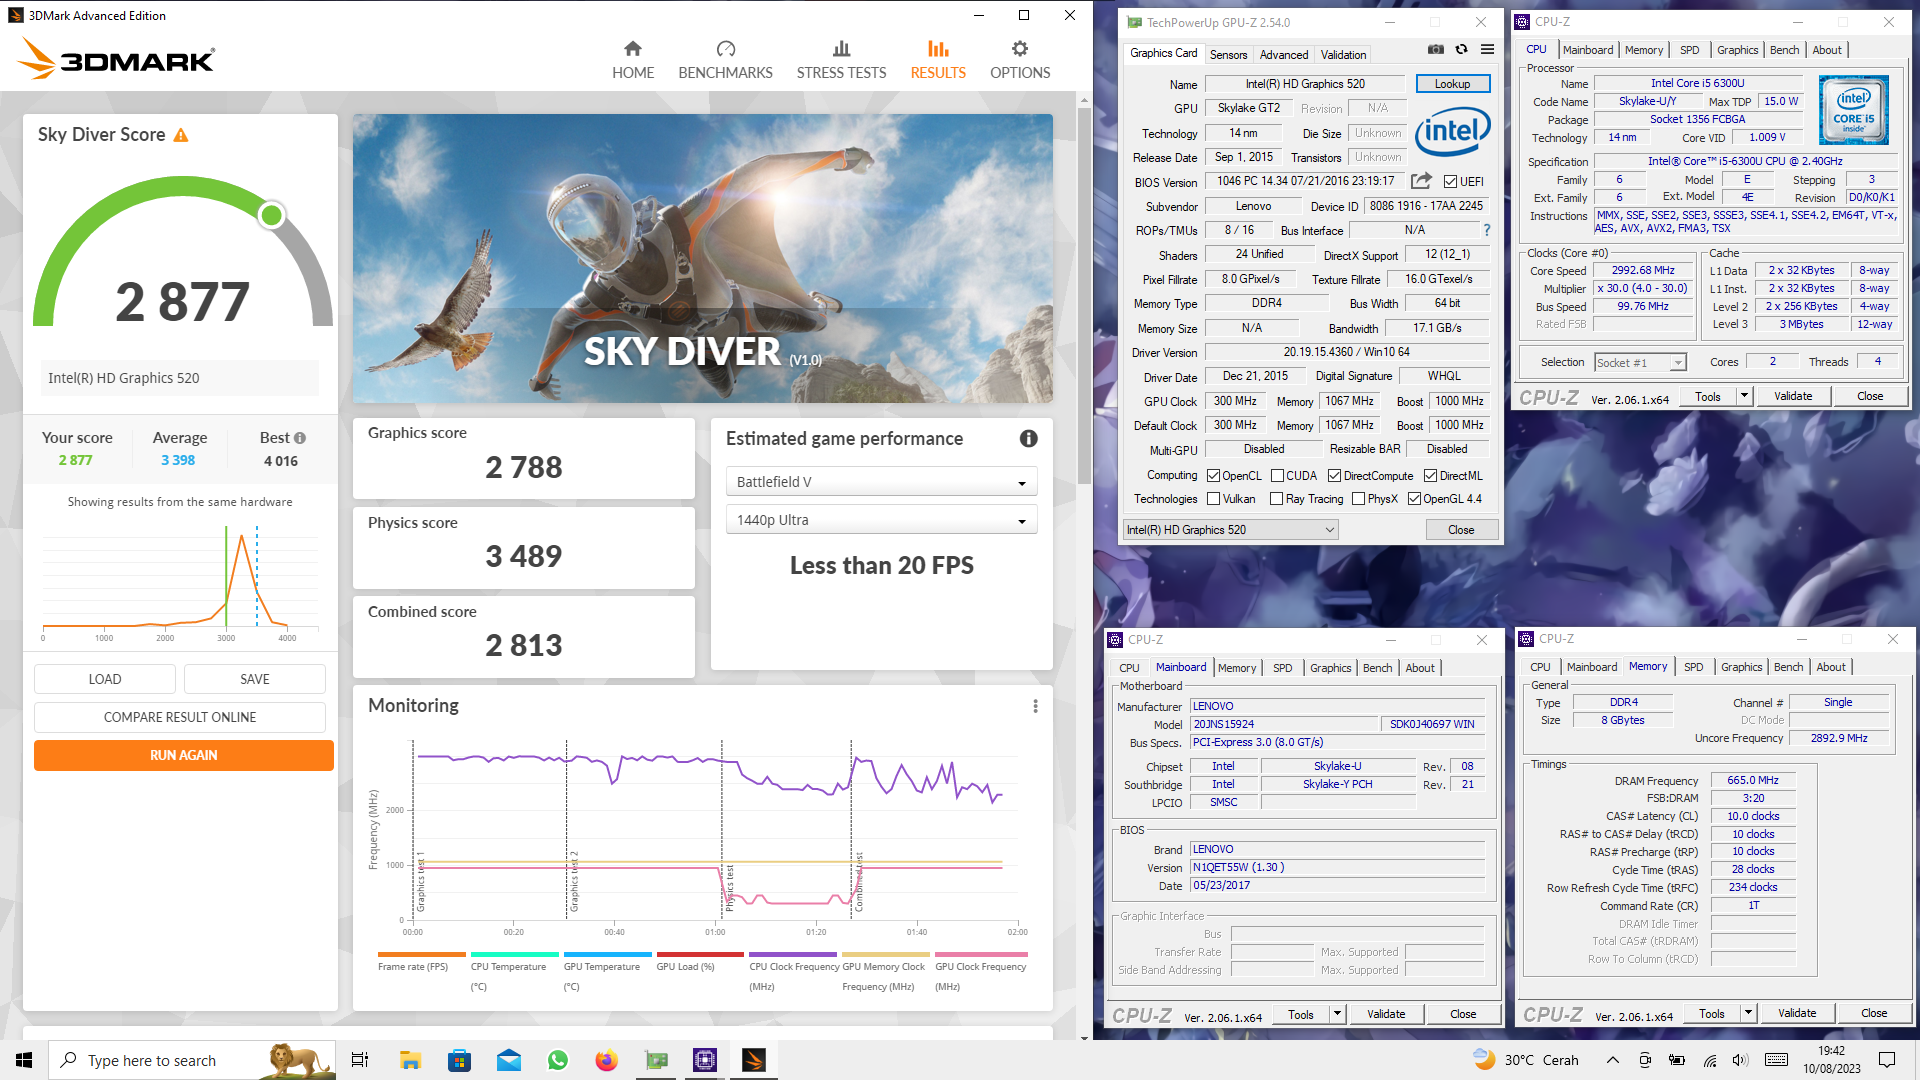Click GPU-Z refresh icon

(x=1461, y=50)
